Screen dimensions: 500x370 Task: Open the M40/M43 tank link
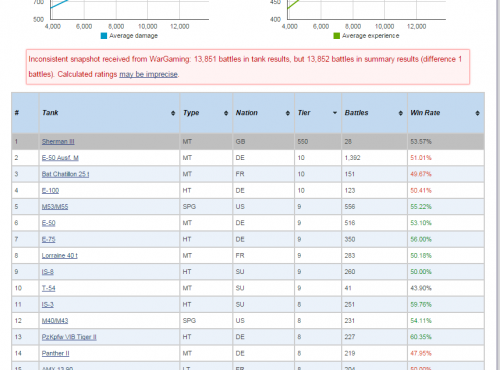[x=55, y=321]
